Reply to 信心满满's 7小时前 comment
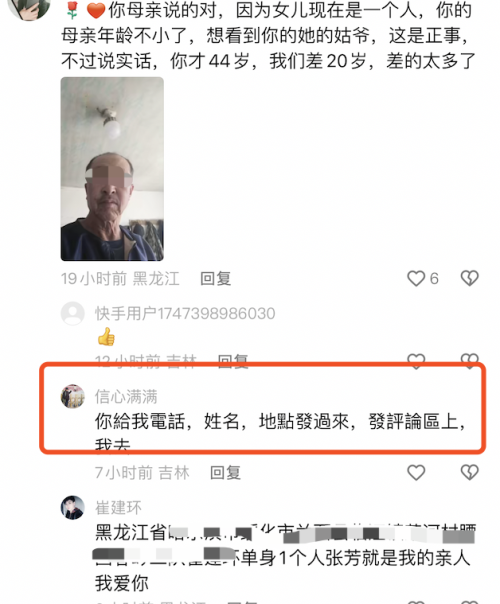 point(225,473)
